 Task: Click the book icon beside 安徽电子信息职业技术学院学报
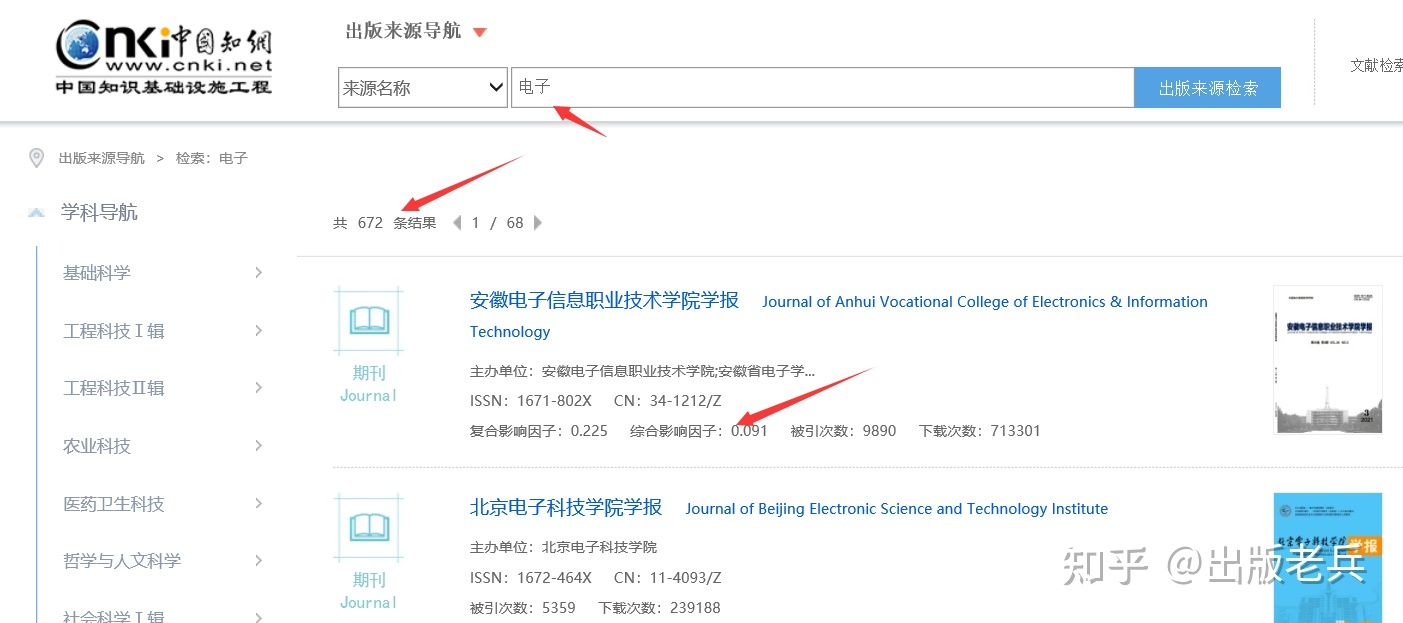click(x=368, y=320)
